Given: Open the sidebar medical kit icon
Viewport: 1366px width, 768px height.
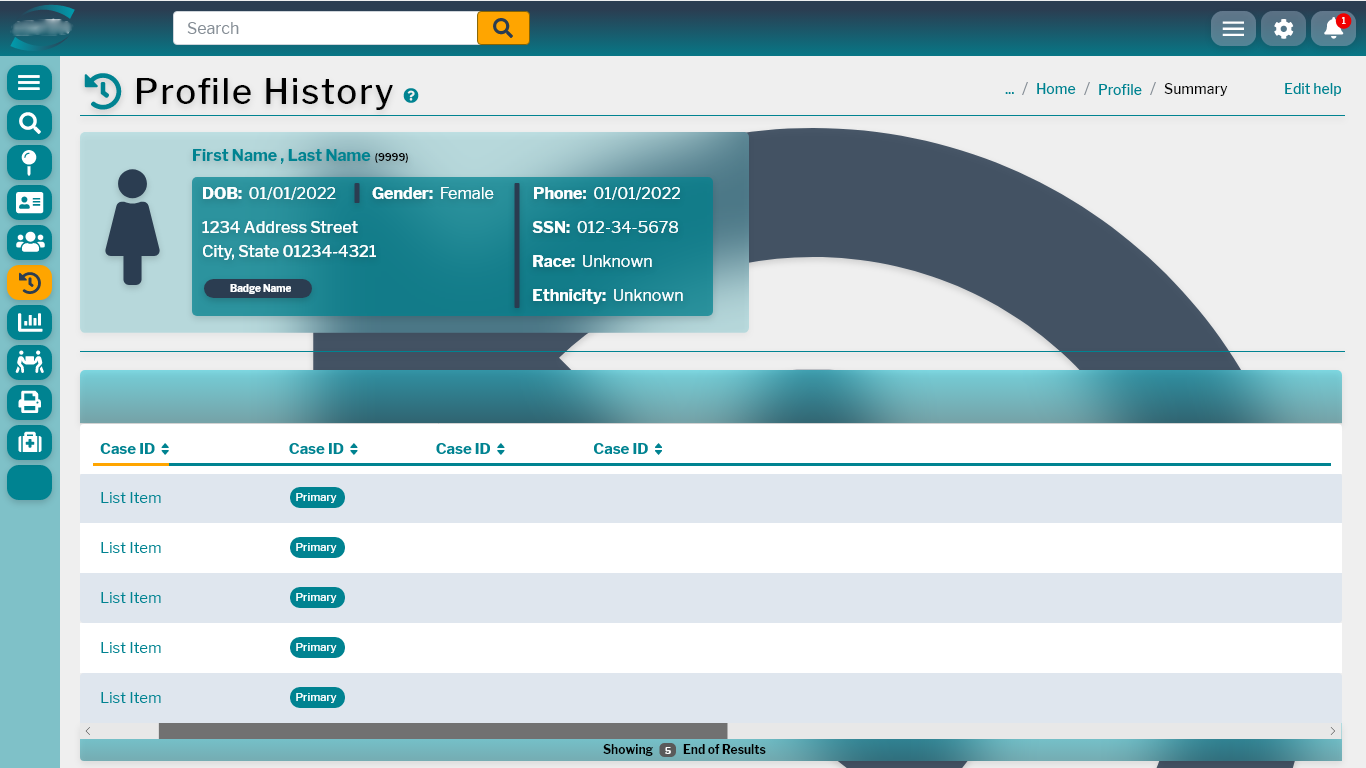Looking at the screenshot, I should 29,442.
